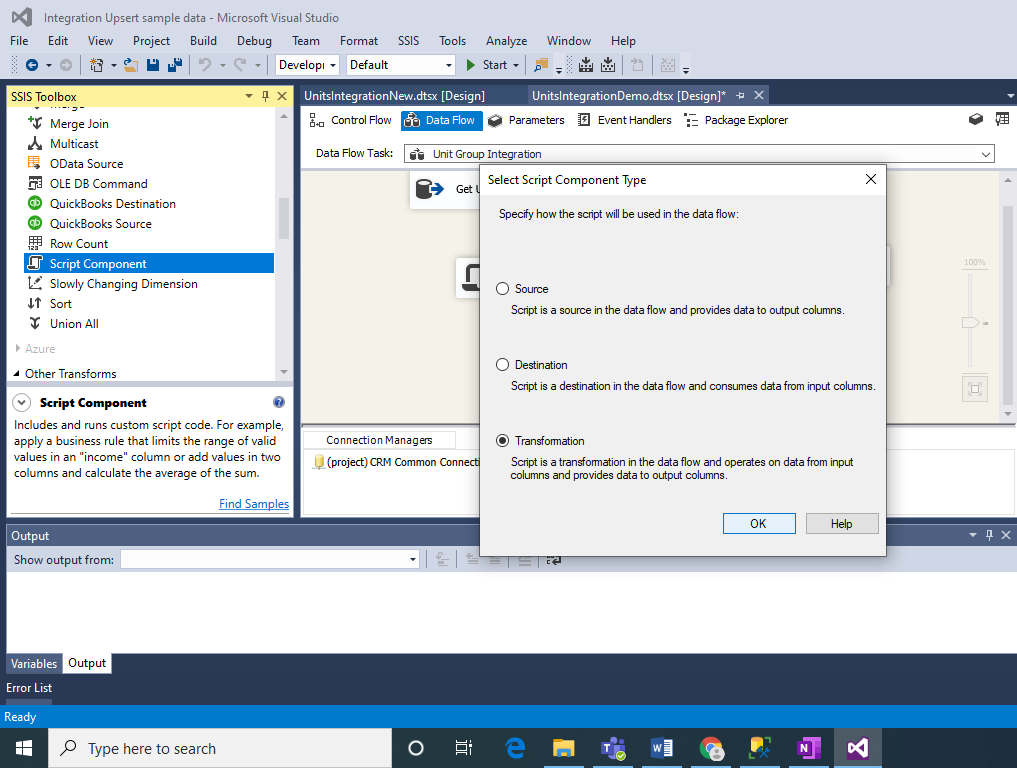Screen dimensions: 1017x768
Task: Click the Save single-disk icon
Action: click(x=153, y=65)
